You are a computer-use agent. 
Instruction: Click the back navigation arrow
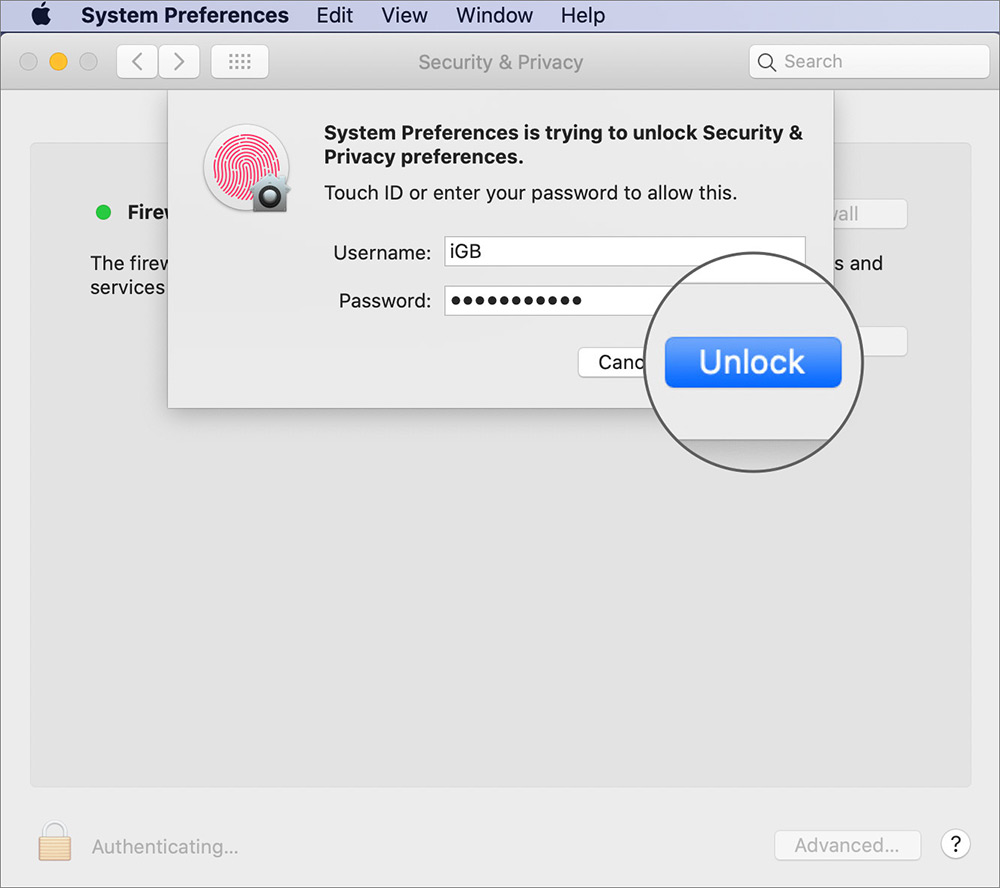point(137,61)
